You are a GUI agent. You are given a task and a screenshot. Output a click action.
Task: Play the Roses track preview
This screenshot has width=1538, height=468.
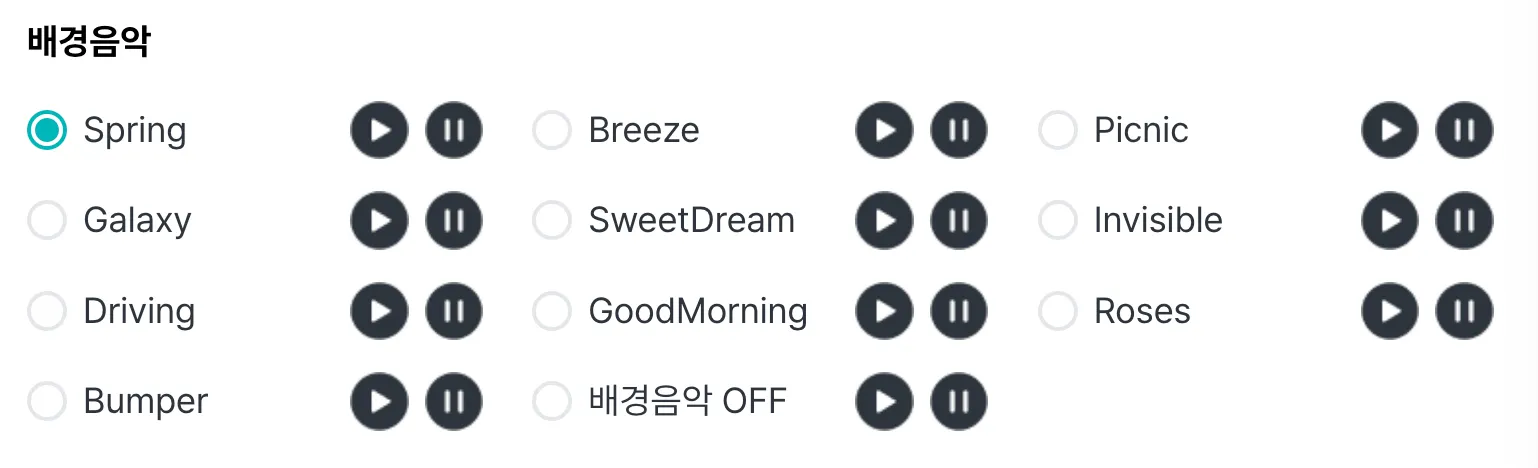click(1390, 311)
